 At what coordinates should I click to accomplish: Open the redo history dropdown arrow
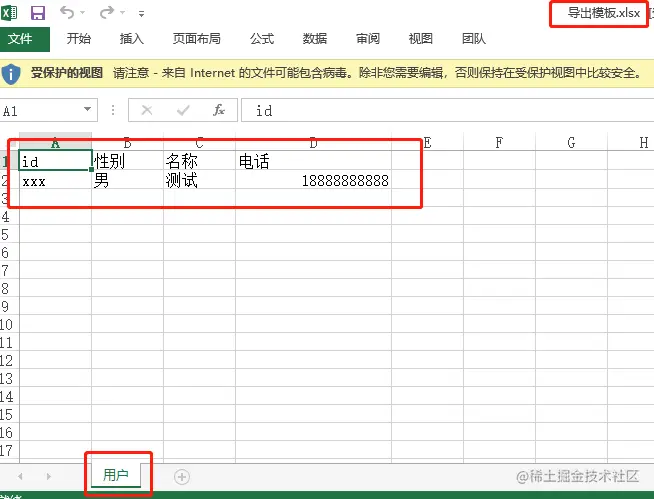point(123,13)
